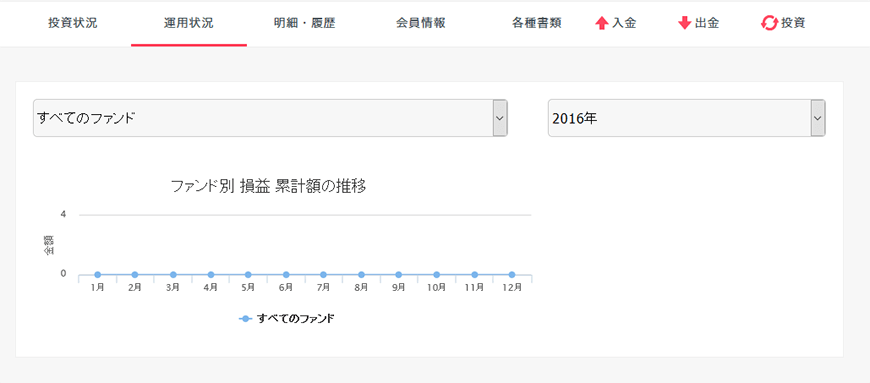Click the red circular arrows invest icon

click(x=769, y=23)
